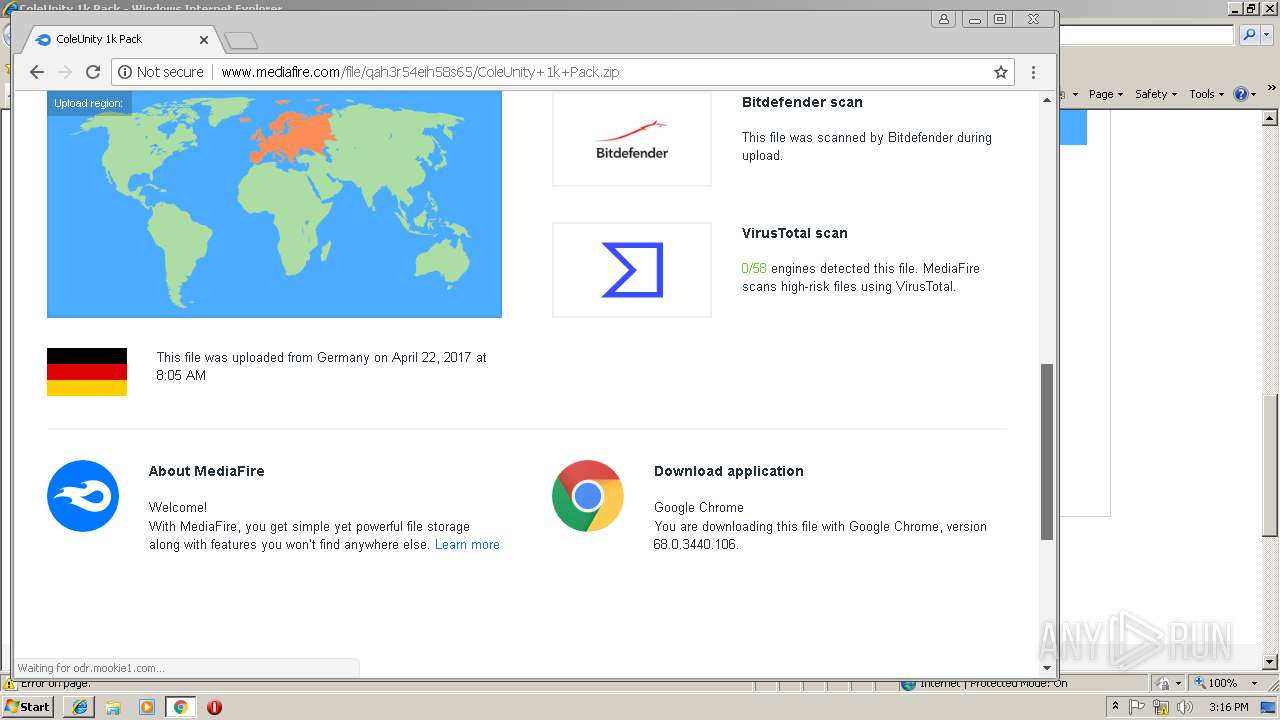Show hidden system tray icons
The height and width of the screenshot is (720, 1280).
click(x=1116, y=707)
